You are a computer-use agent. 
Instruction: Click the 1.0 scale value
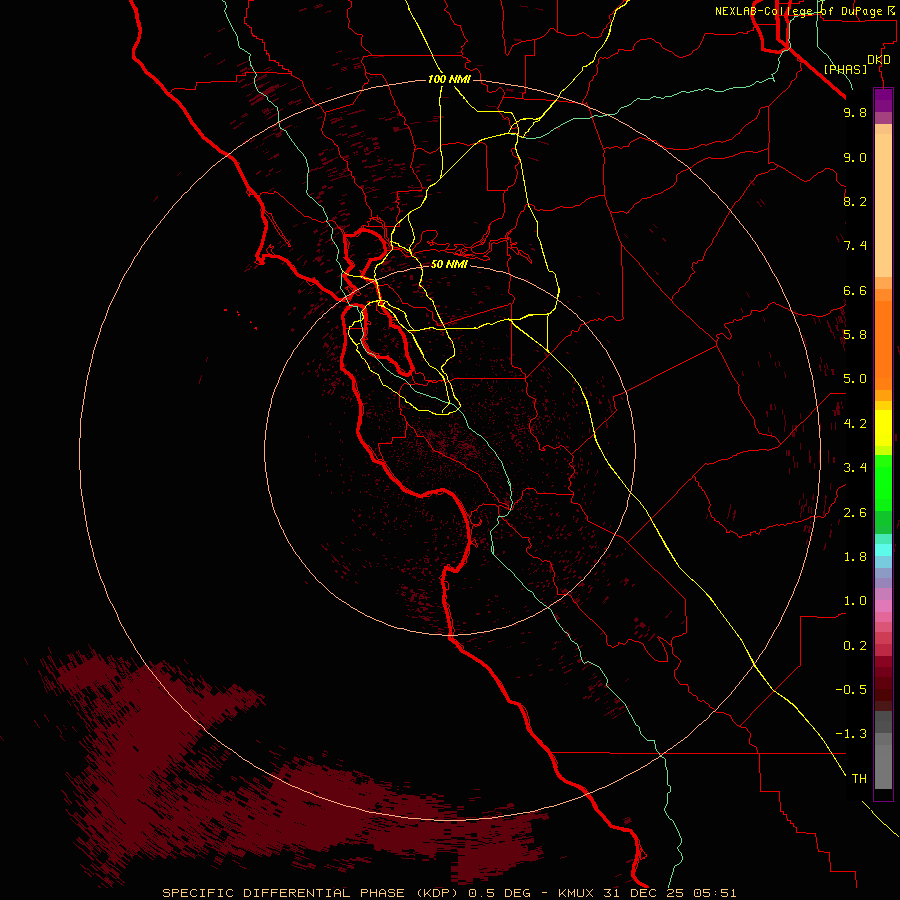tap(855, 601)
